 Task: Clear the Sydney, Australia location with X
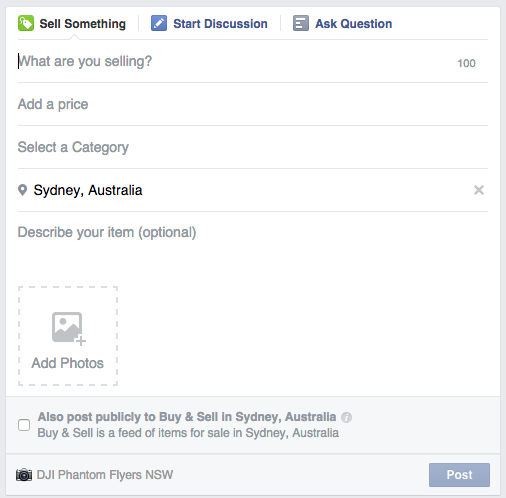479,190
